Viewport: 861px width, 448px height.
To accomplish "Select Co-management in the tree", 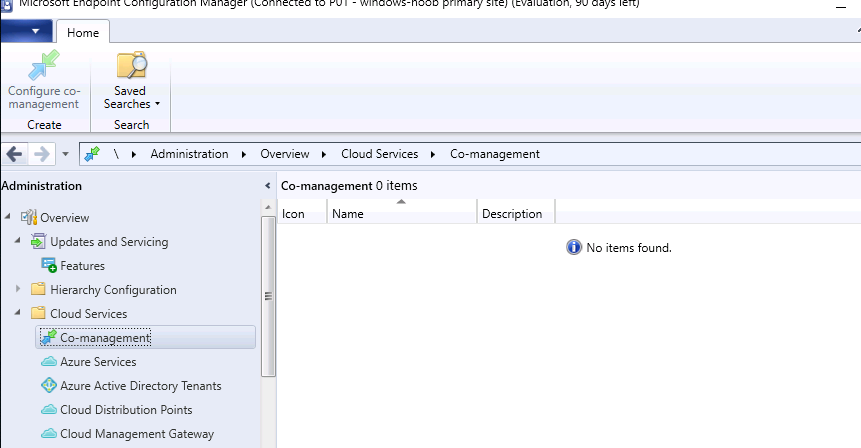I will (x=105, y=338).
